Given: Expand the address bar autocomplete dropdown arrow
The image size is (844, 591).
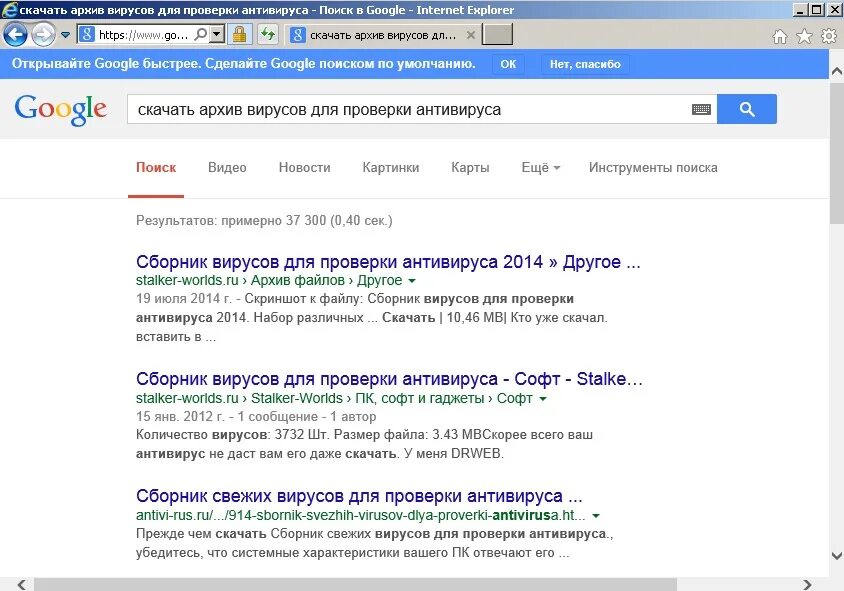Looking at the screenshot, I should [216, 35].
